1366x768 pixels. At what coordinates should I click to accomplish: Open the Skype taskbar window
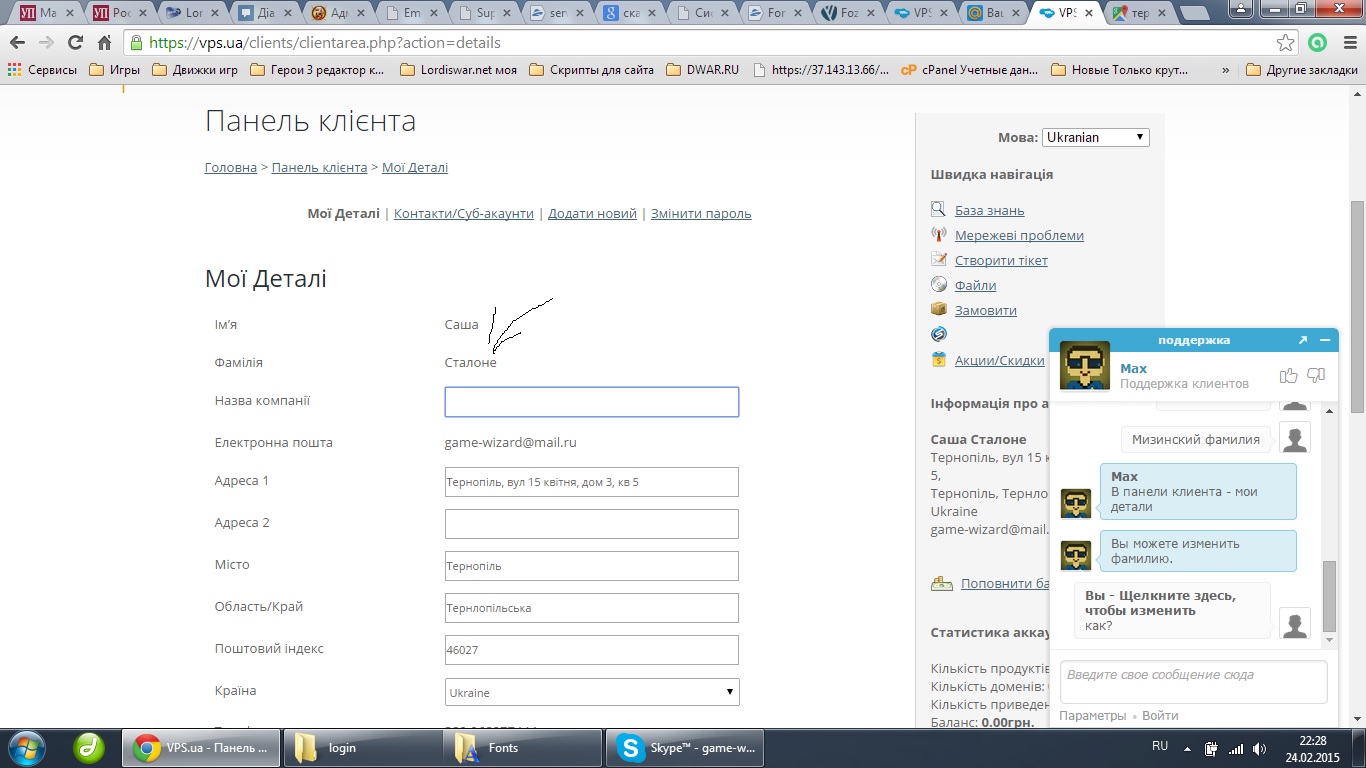pyautogui.click(x=685, y=748)
